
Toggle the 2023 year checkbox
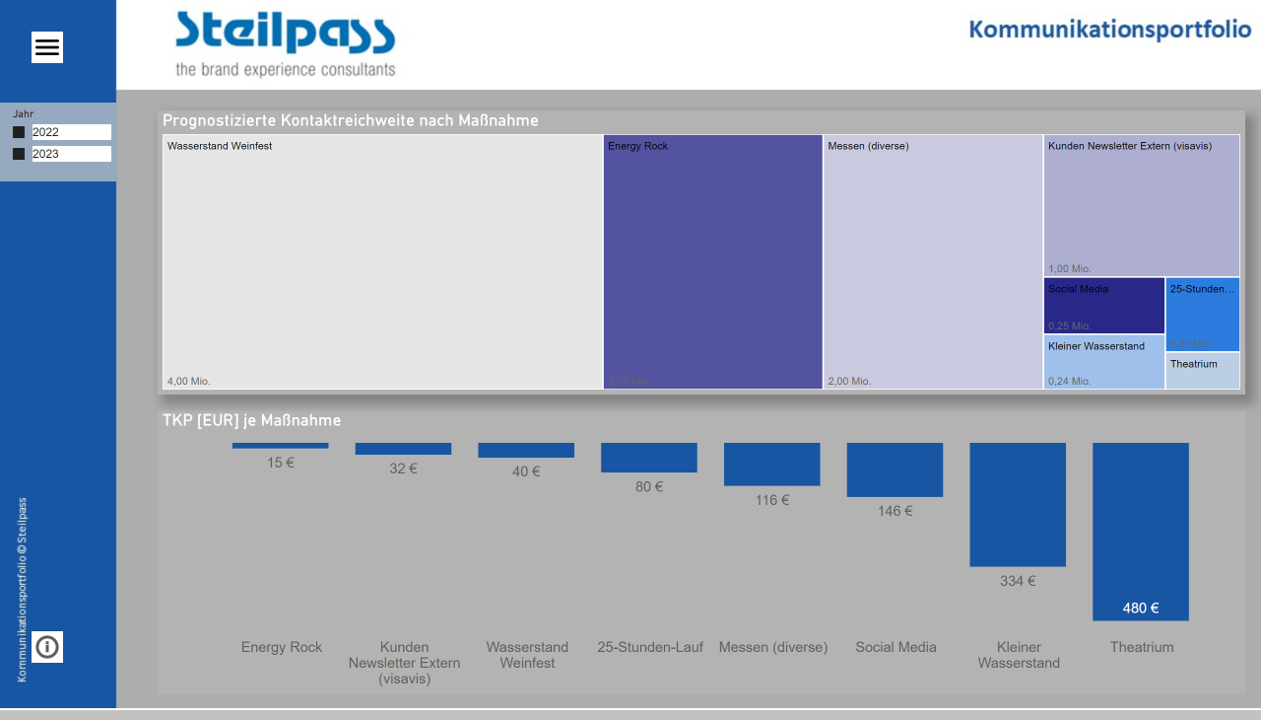click(x=19, y=154)
